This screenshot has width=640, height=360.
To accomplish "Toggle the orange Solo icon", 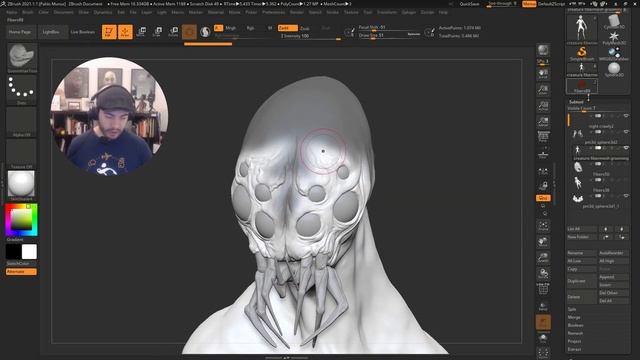I will coord(543,322).
